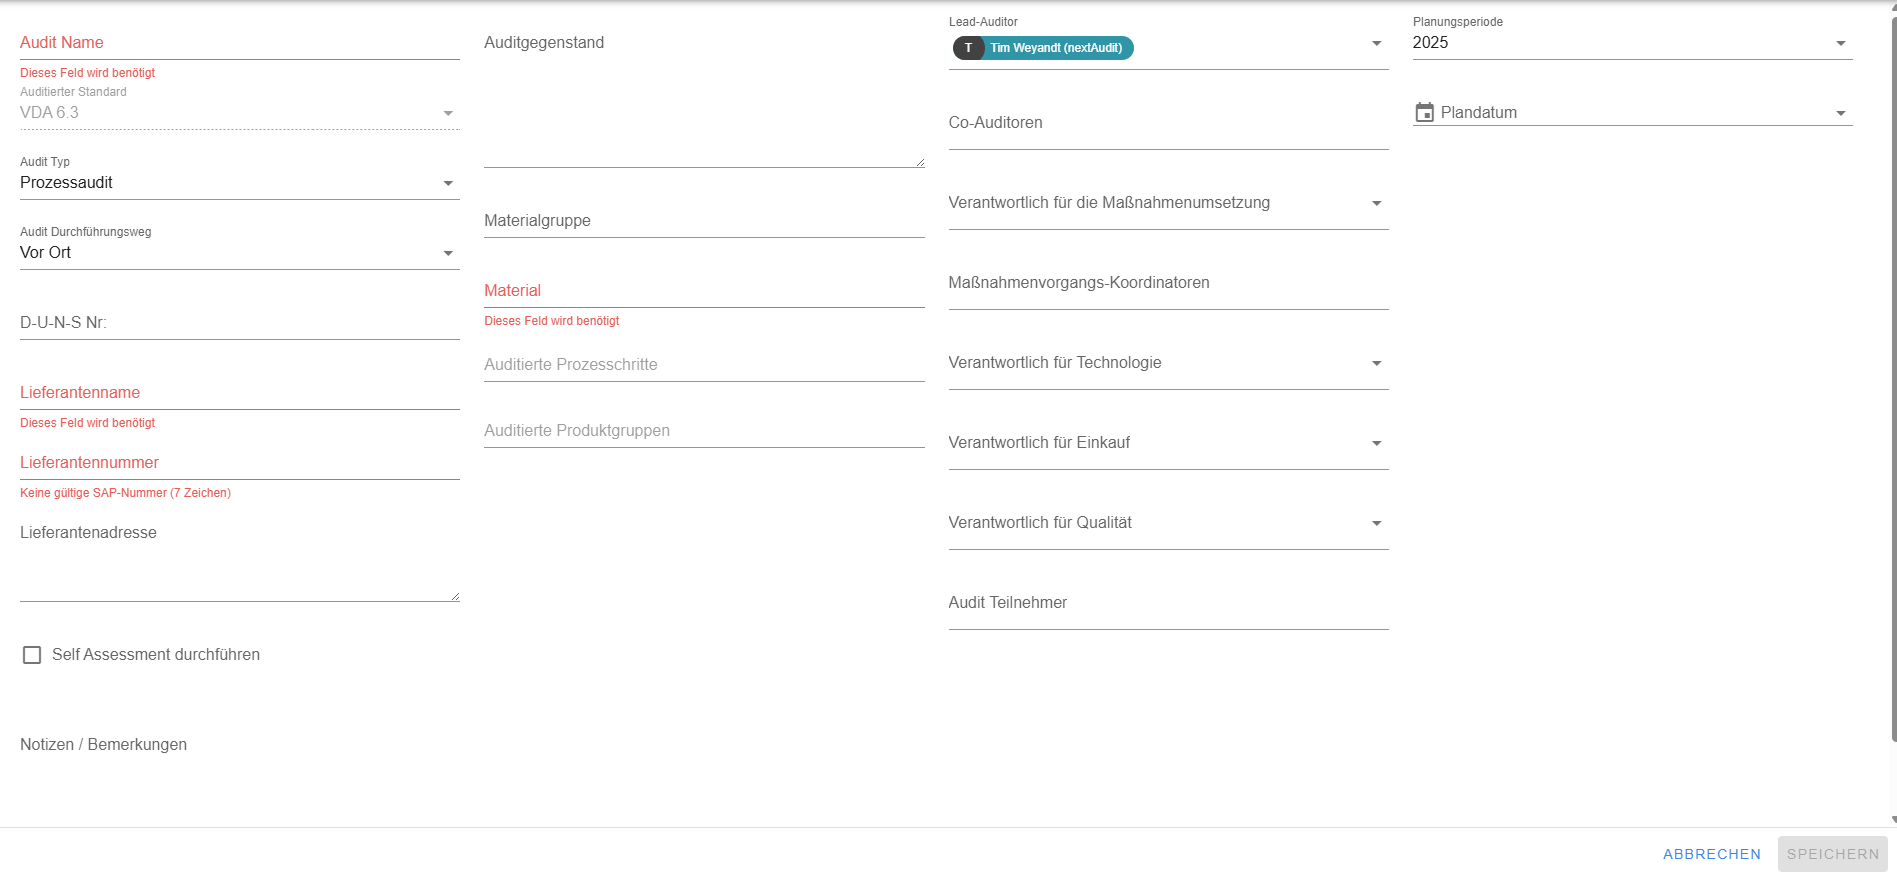This screenshot has height=877, width=1897.
Task: Click the Abbrechen button
Action: pos(1711,854)
